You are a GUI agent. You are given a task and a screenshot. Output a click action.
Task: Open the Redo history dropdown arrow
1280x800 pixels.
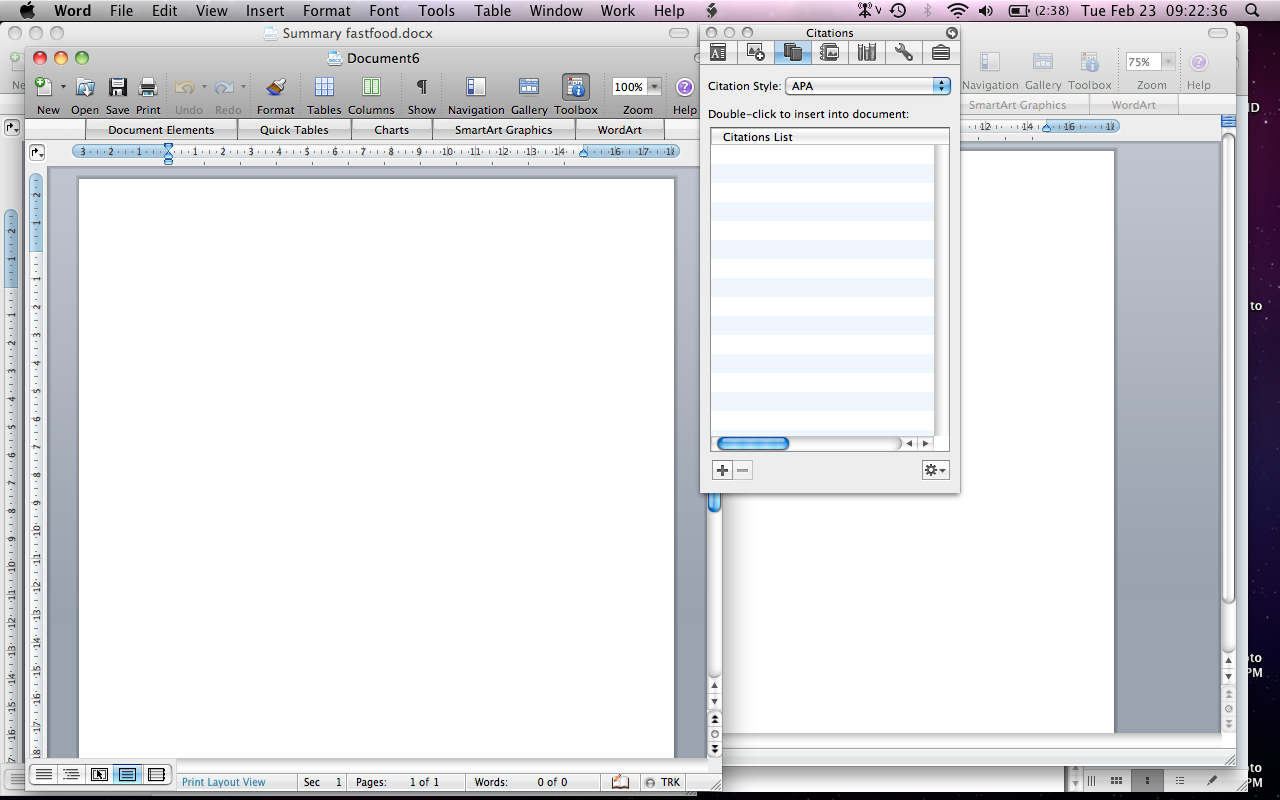[242, 87]
